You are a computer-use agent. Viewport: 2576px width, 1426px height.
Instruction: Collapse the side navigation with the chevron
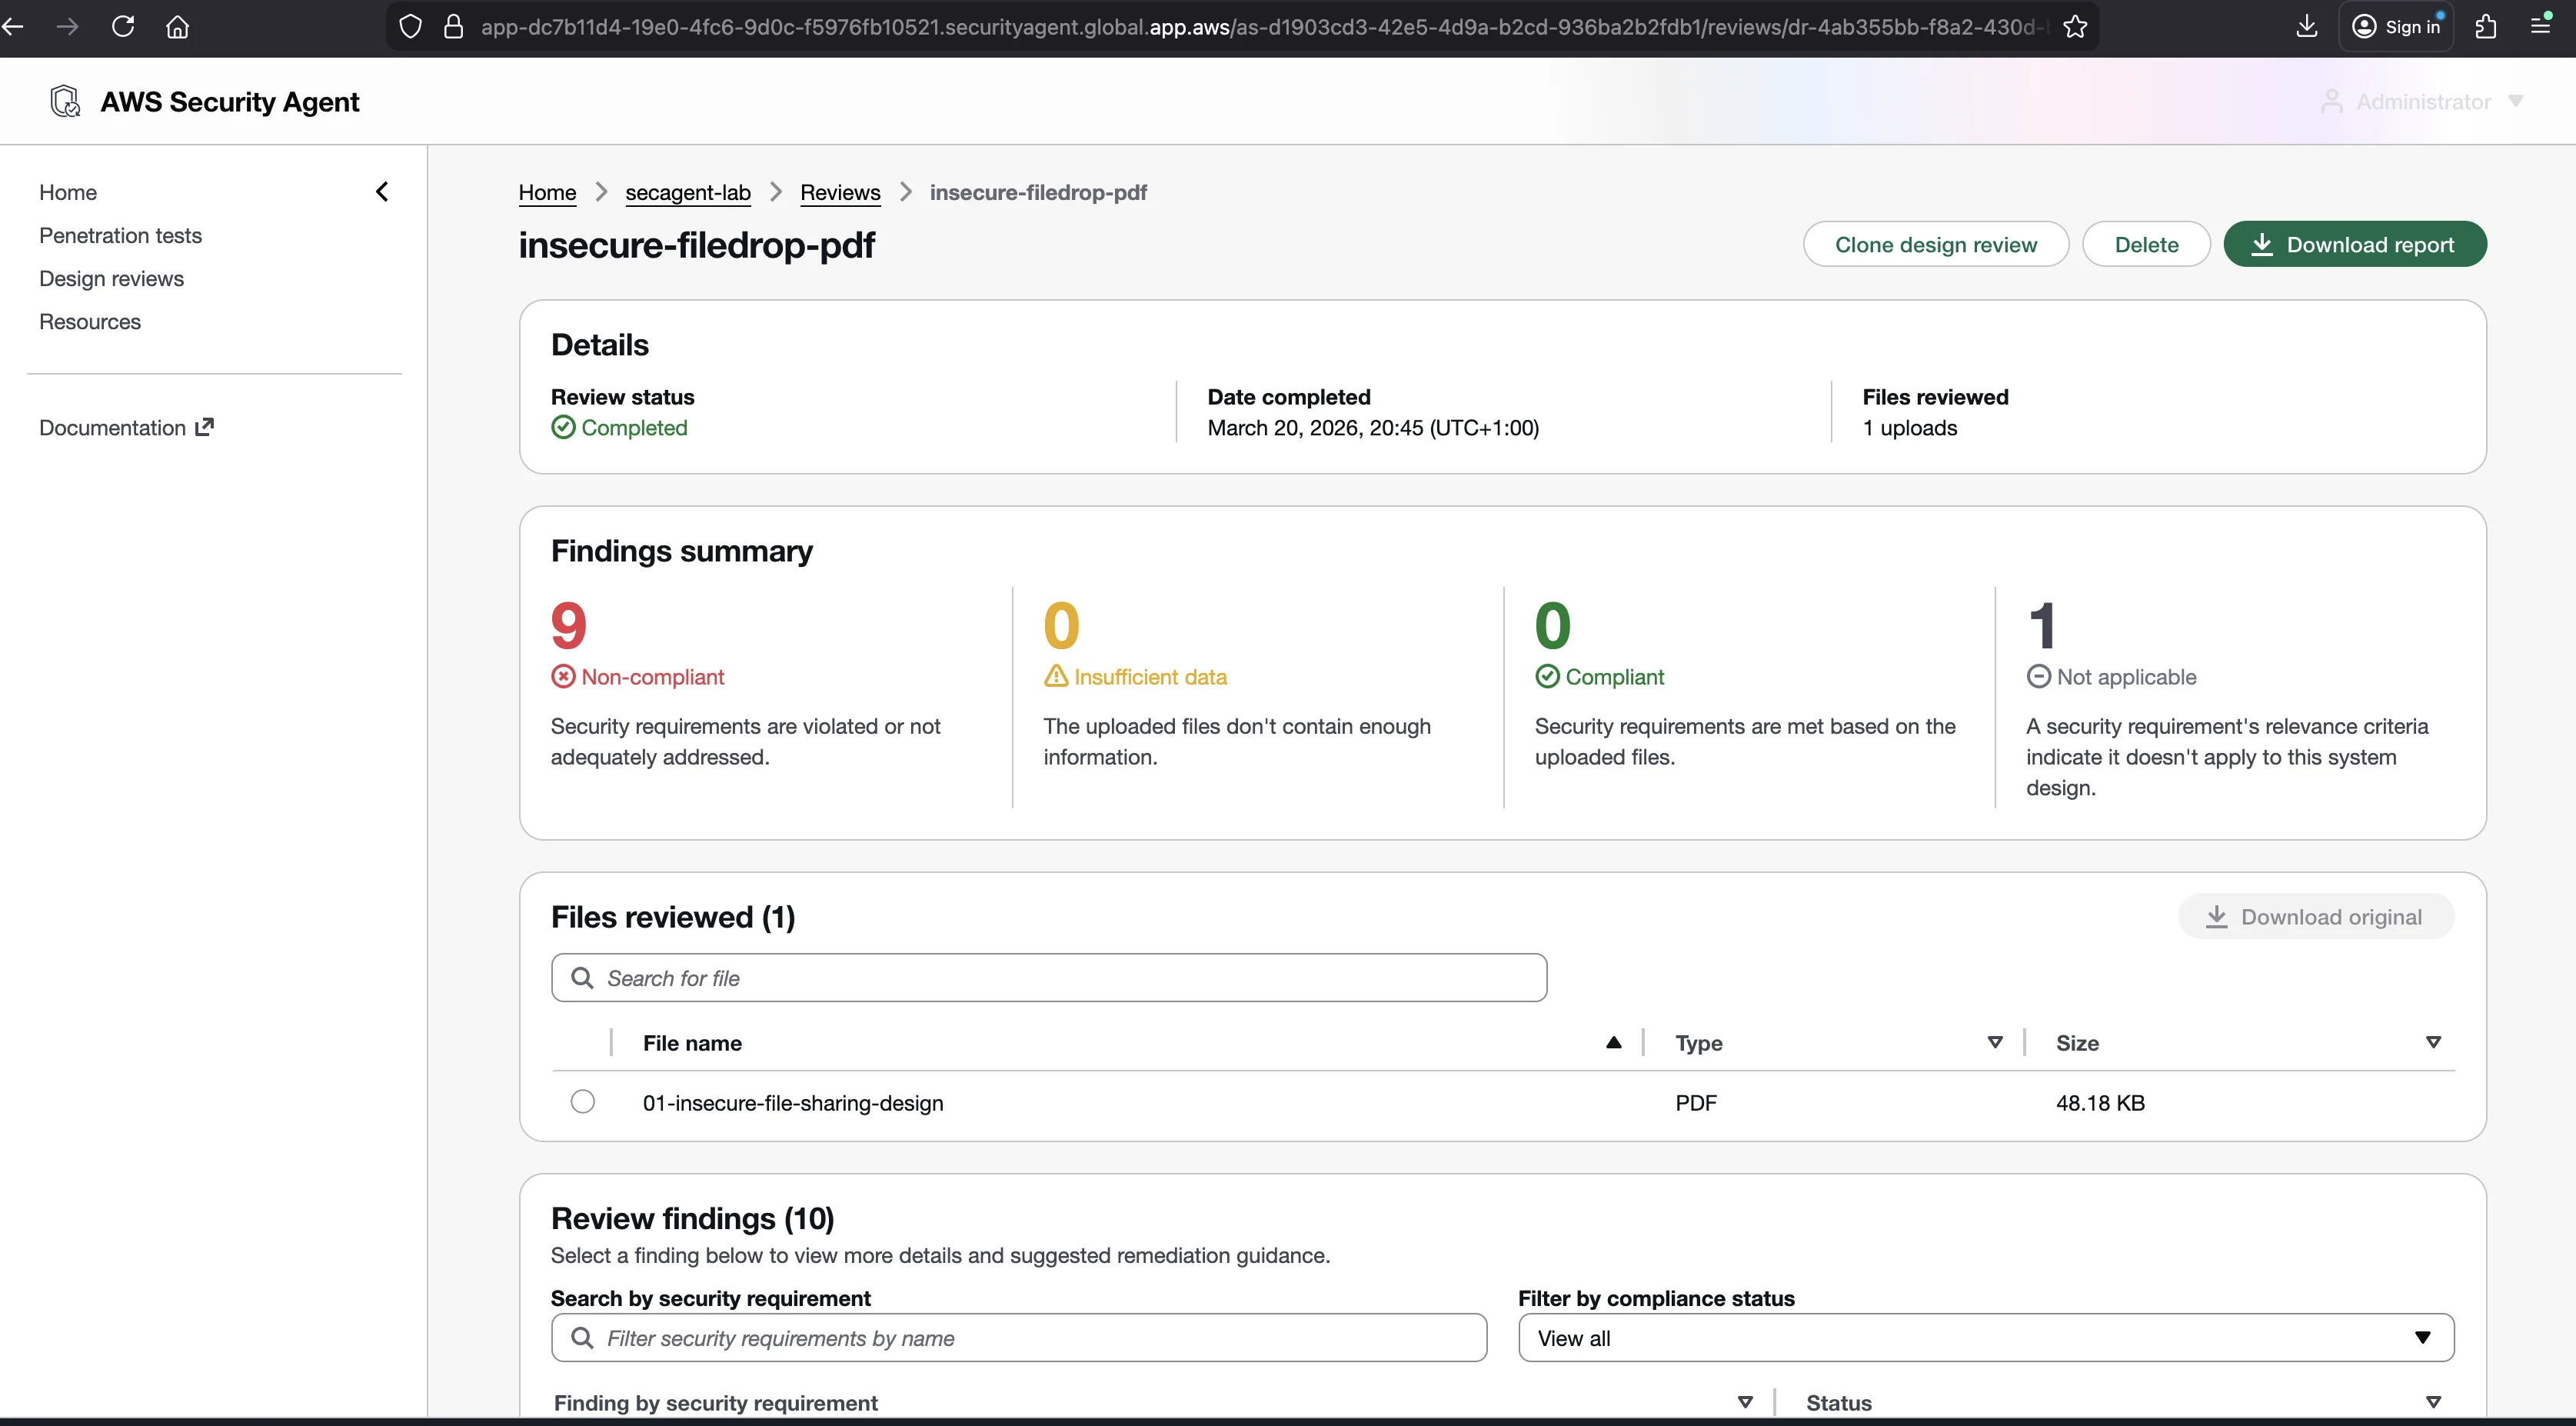[x=382, y=192]
